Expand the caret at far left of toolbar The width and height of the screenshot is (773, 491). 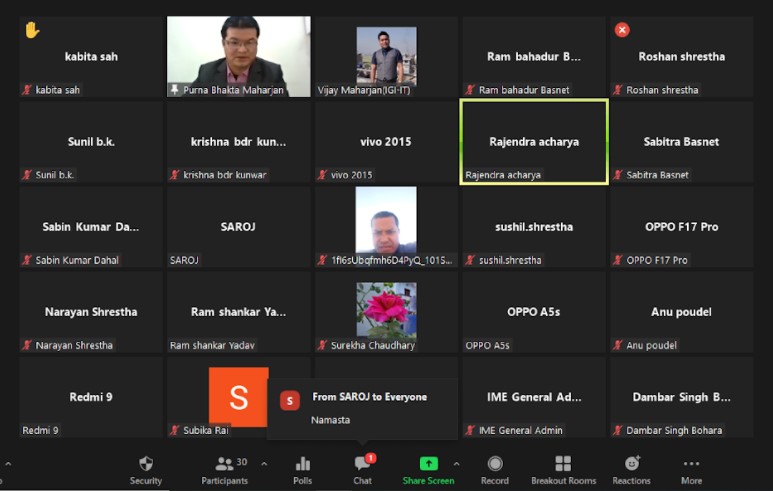pos(8,464)
